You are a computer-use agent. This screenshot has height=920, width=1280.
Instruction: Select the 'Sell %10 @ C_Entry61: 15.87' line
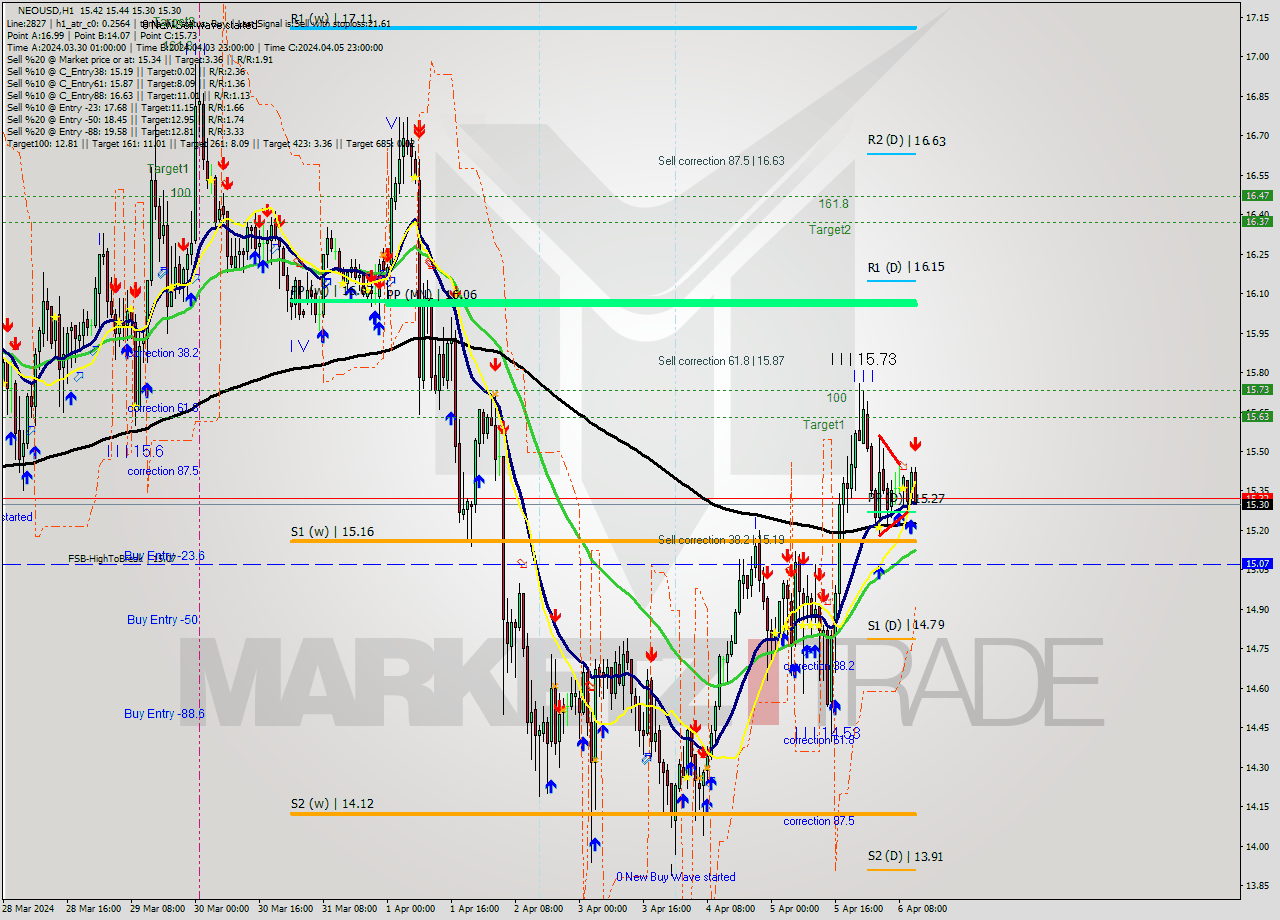126,84
